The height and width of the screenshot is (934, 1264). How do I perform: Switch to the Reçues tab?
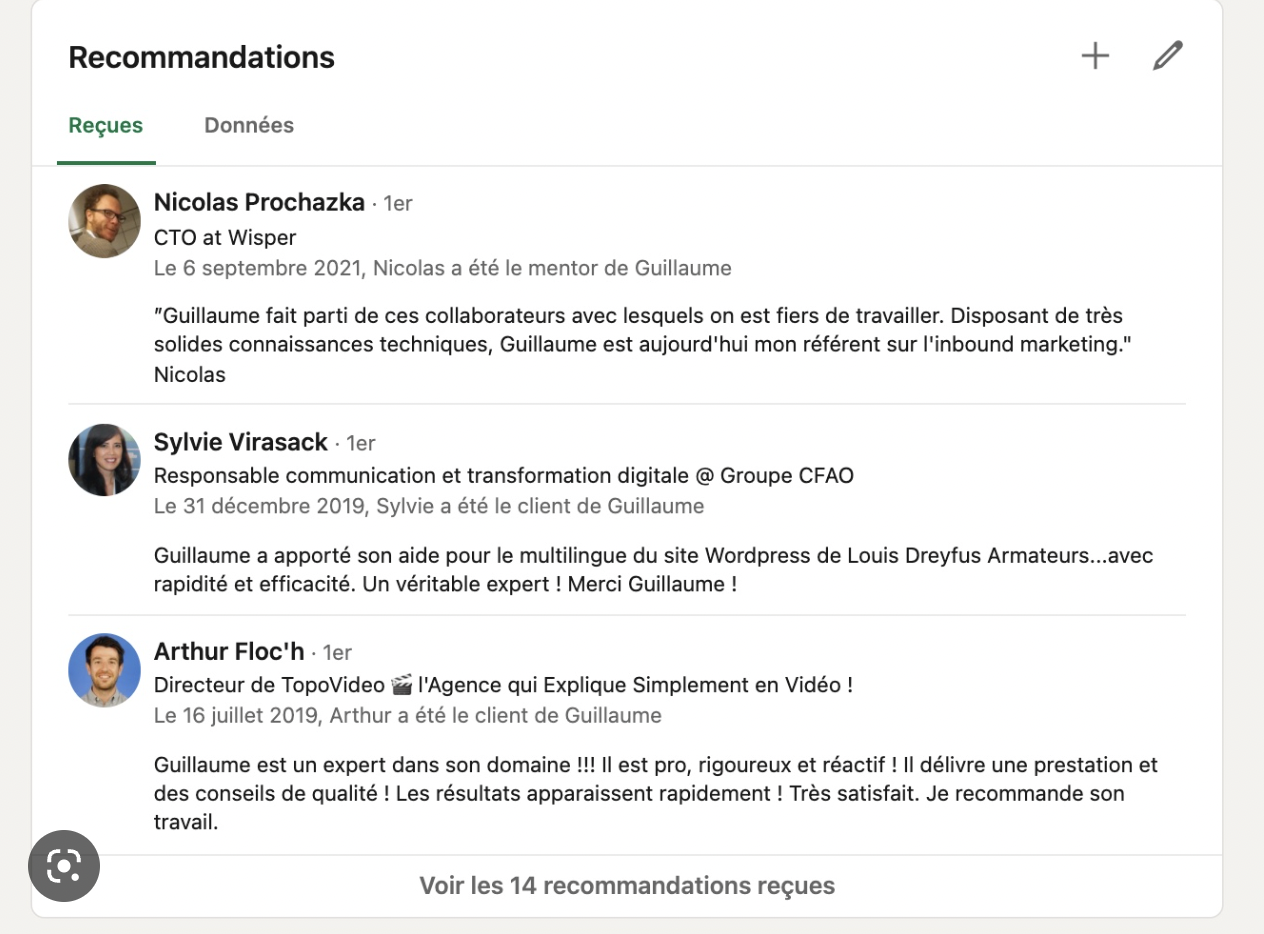pos(106,126)
